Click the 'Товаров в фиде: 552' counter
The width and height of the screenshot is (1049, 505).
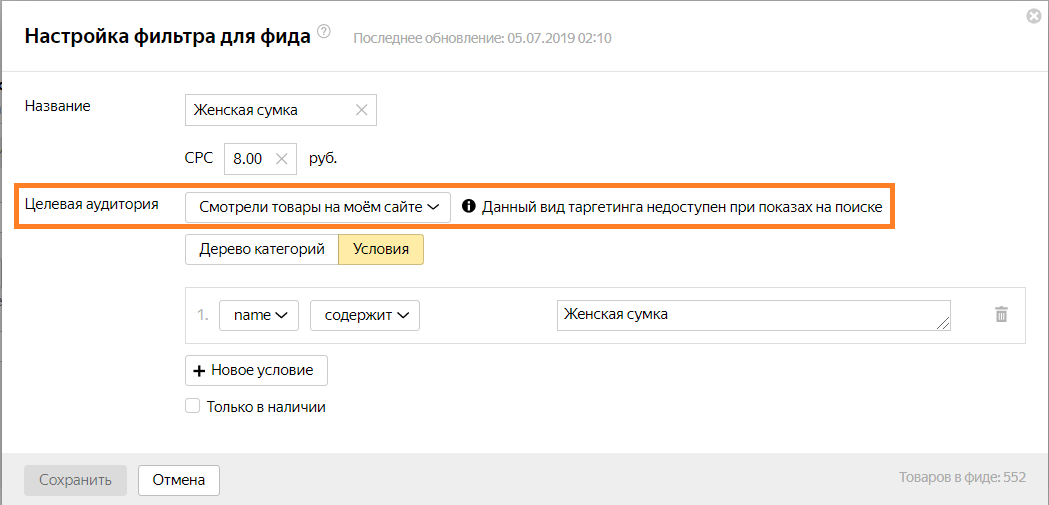[962, 478]
